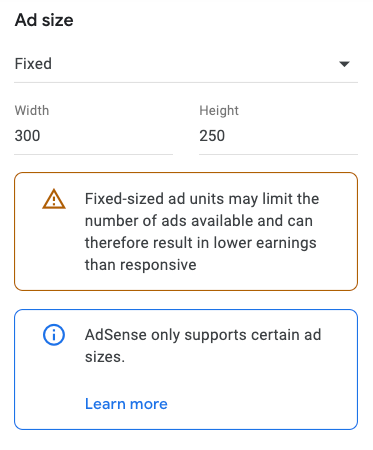The width and height of the screenshot is (373, 450).
Task: Click the Width label
Action: pyautogui.click(x=32, y=110)
